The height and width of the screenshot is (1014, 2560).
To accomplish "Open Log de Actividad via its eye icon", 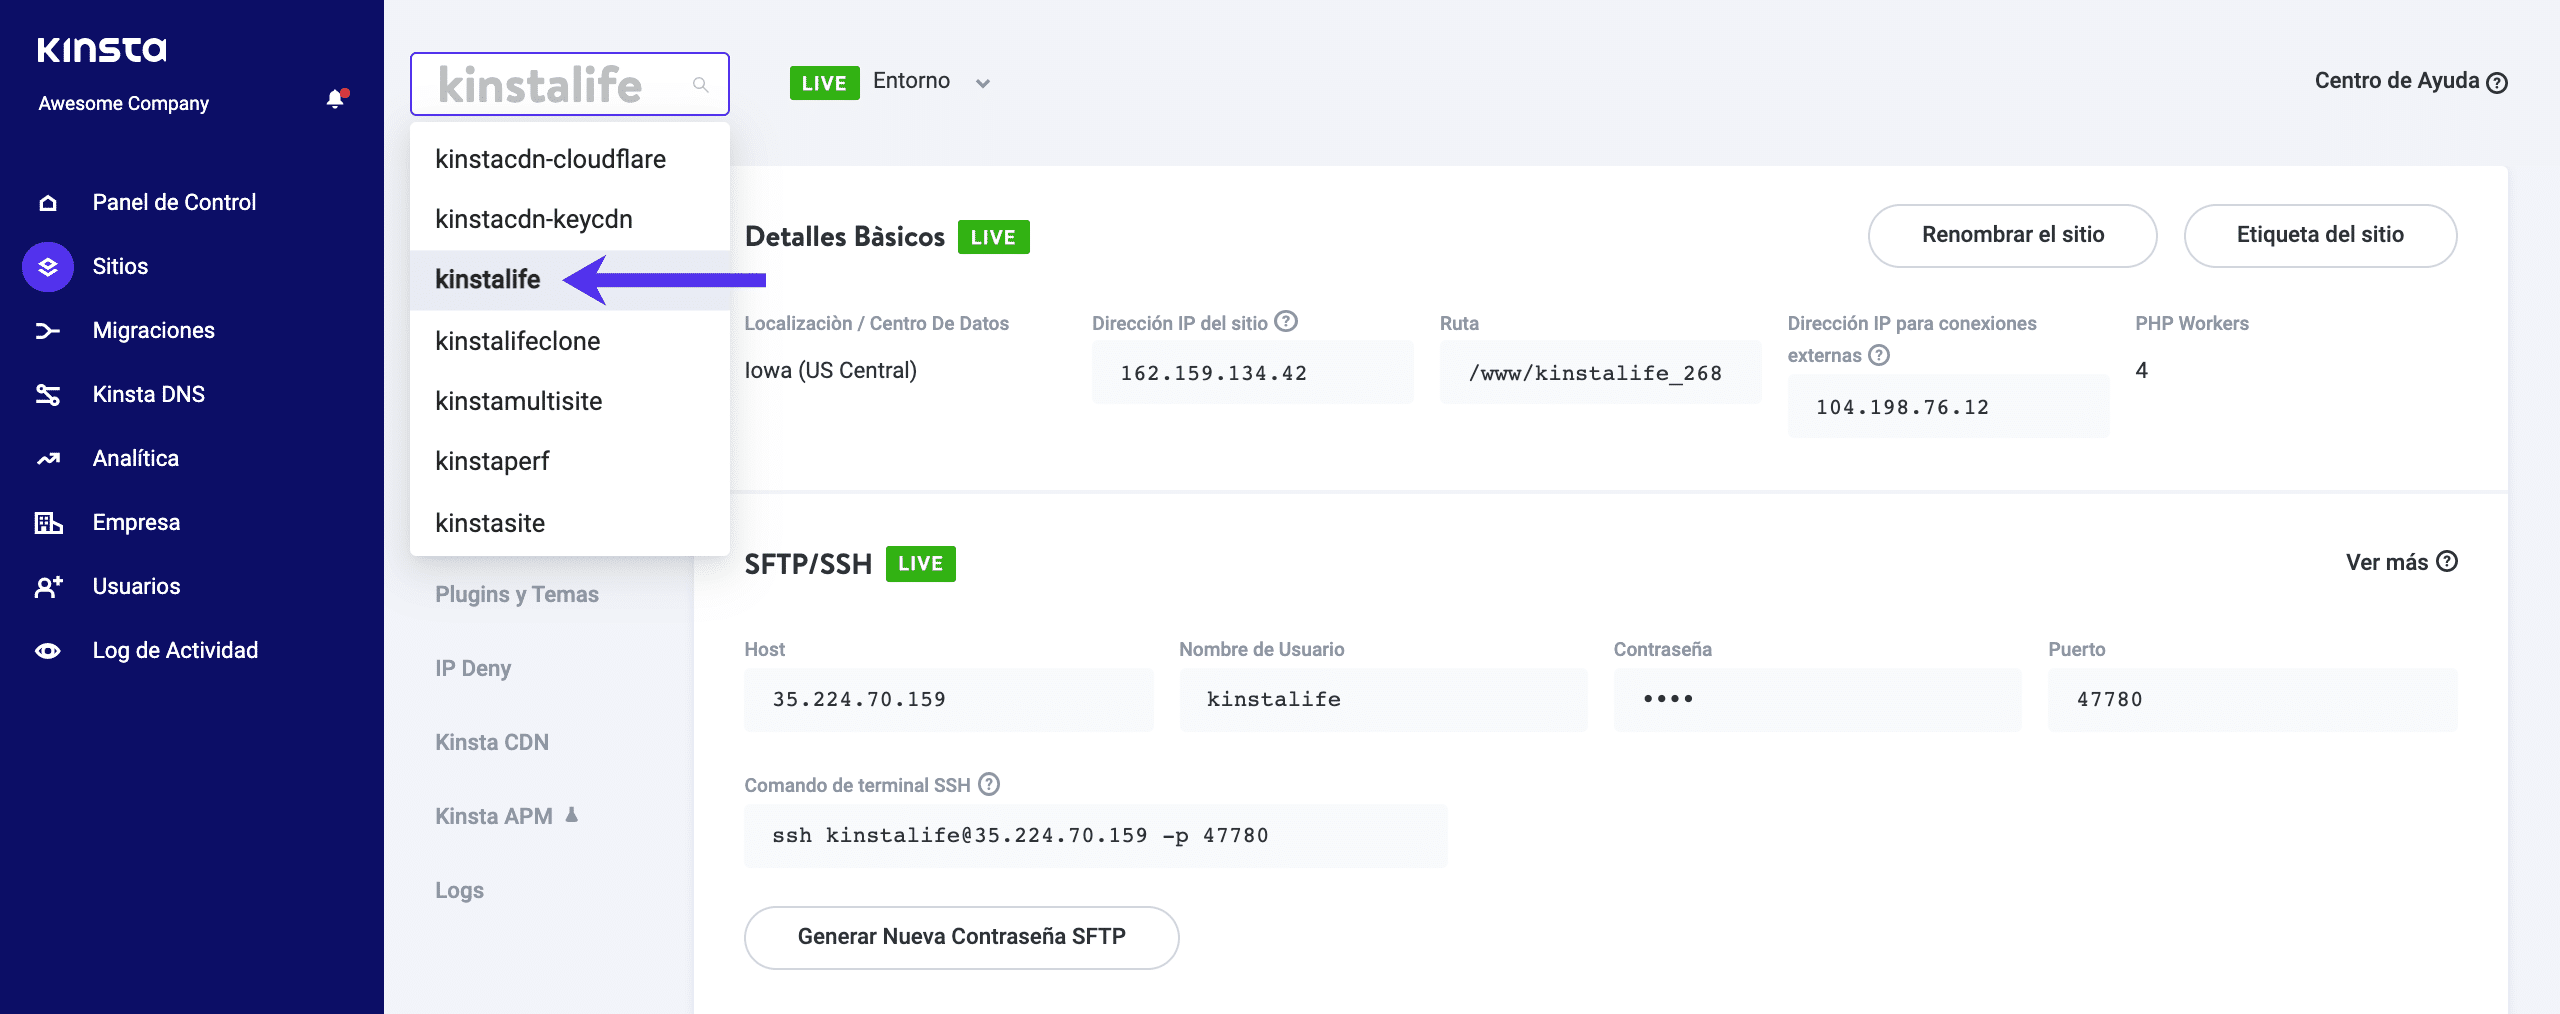I will coord(46,649).
